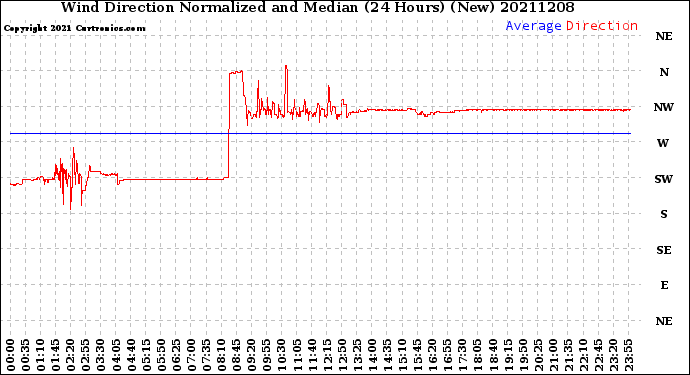Click the 22:10 time axis label
Screen dimensions: 690x375
583,355
